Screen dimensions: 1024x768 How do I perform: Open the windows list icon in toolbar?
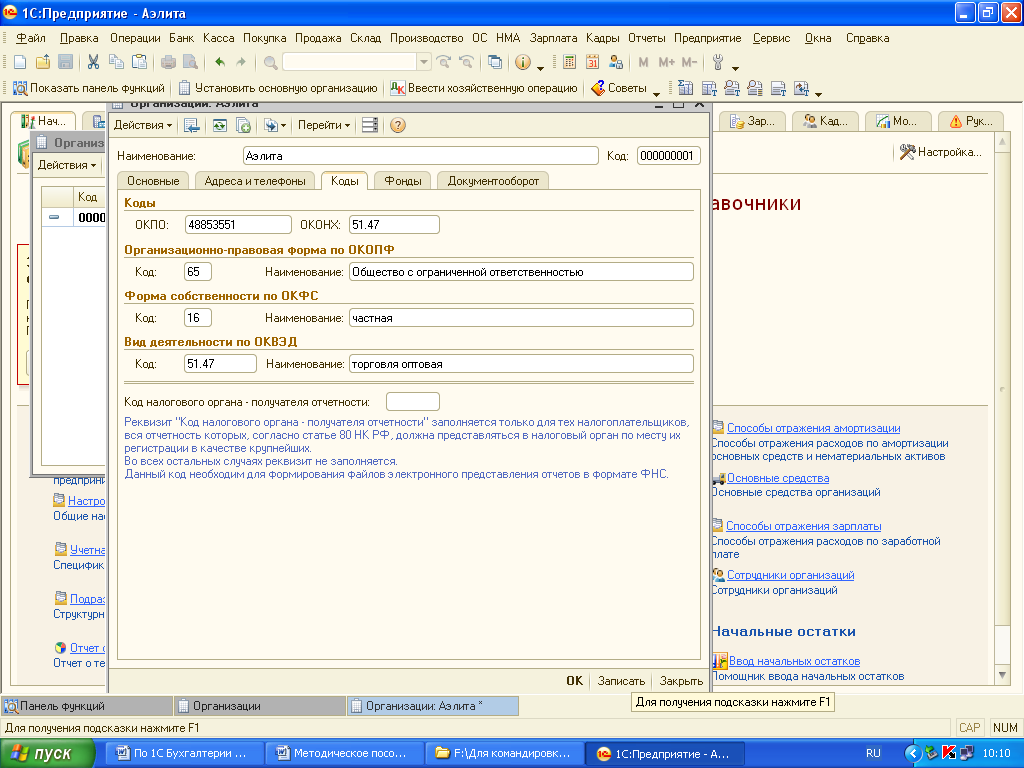[x=495, y=62]
